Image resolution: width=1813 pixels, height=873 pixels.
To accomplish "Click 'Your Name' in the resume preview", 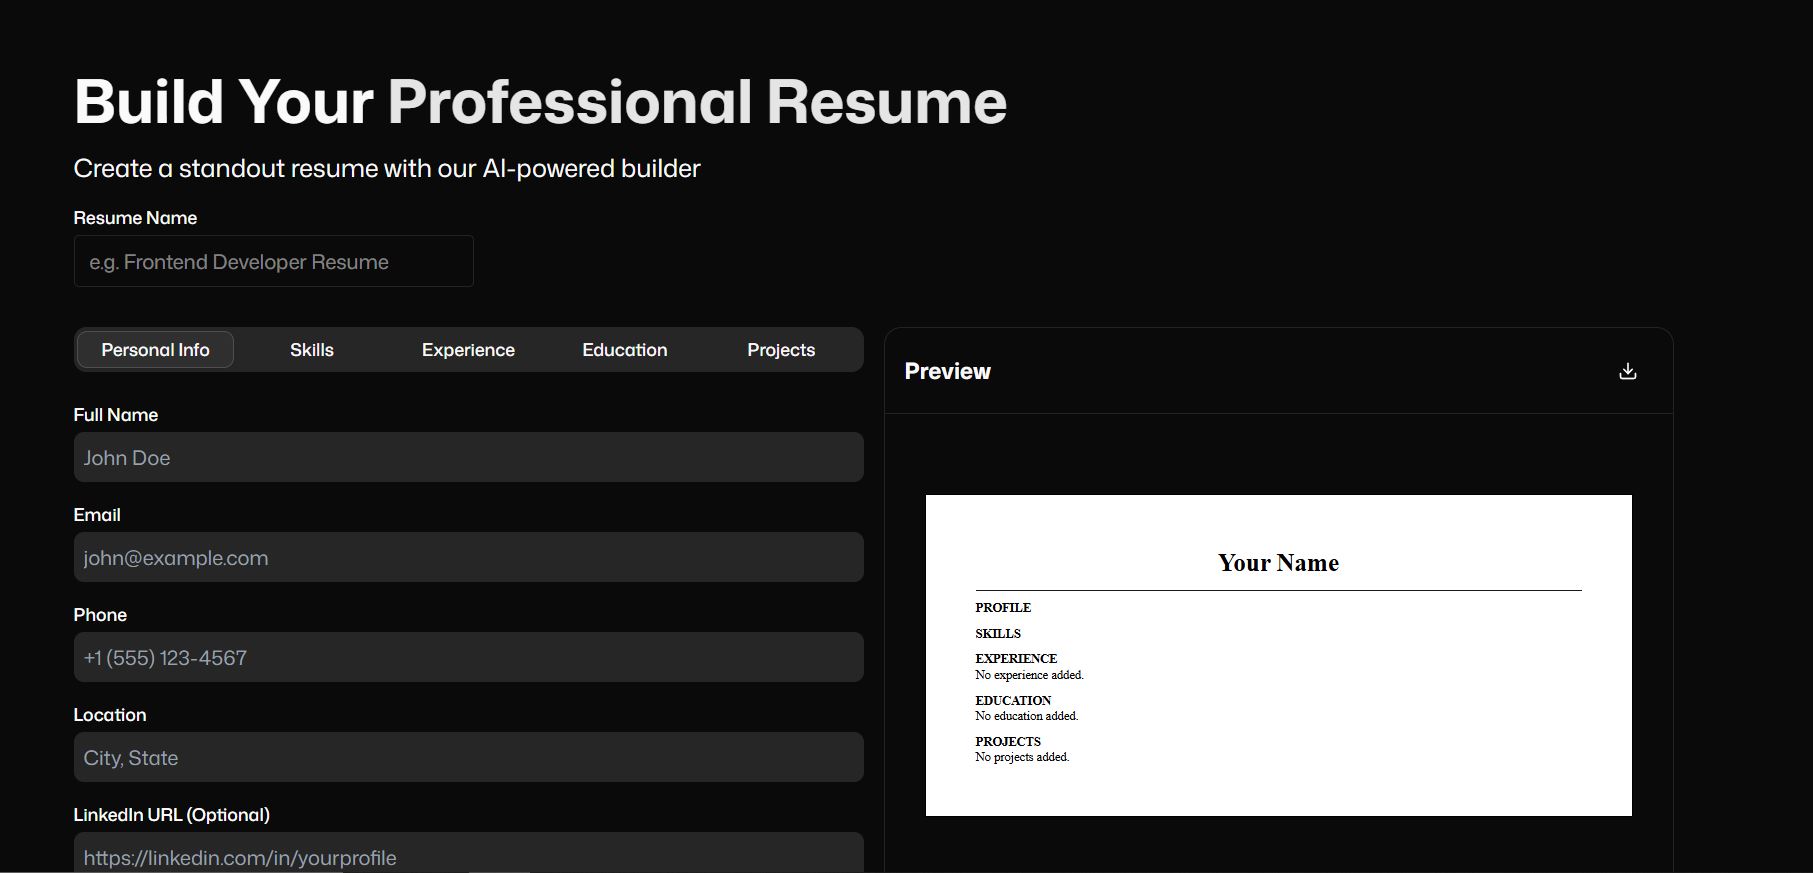I will pos(1278,563).
